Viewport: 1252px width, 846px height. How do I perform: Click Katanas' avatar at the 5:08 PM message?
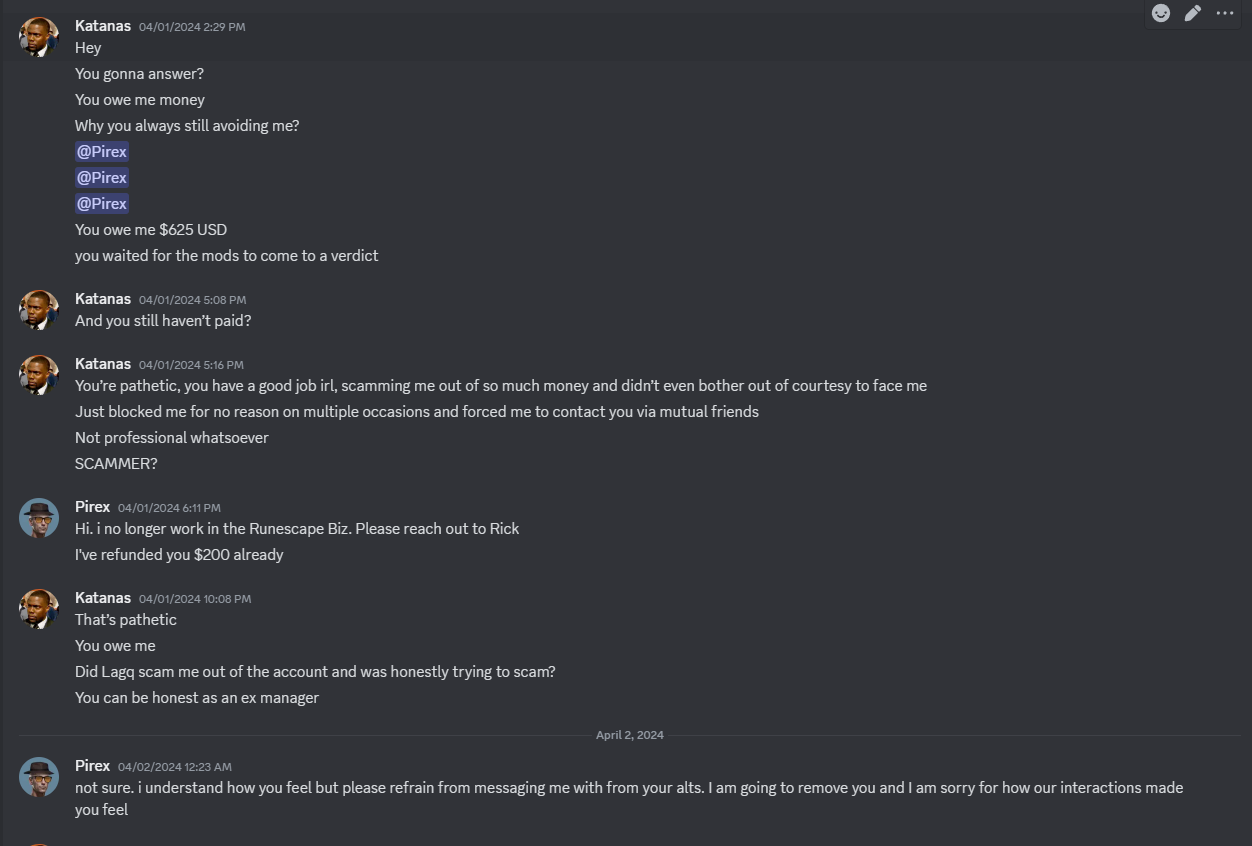coord(39,310)
